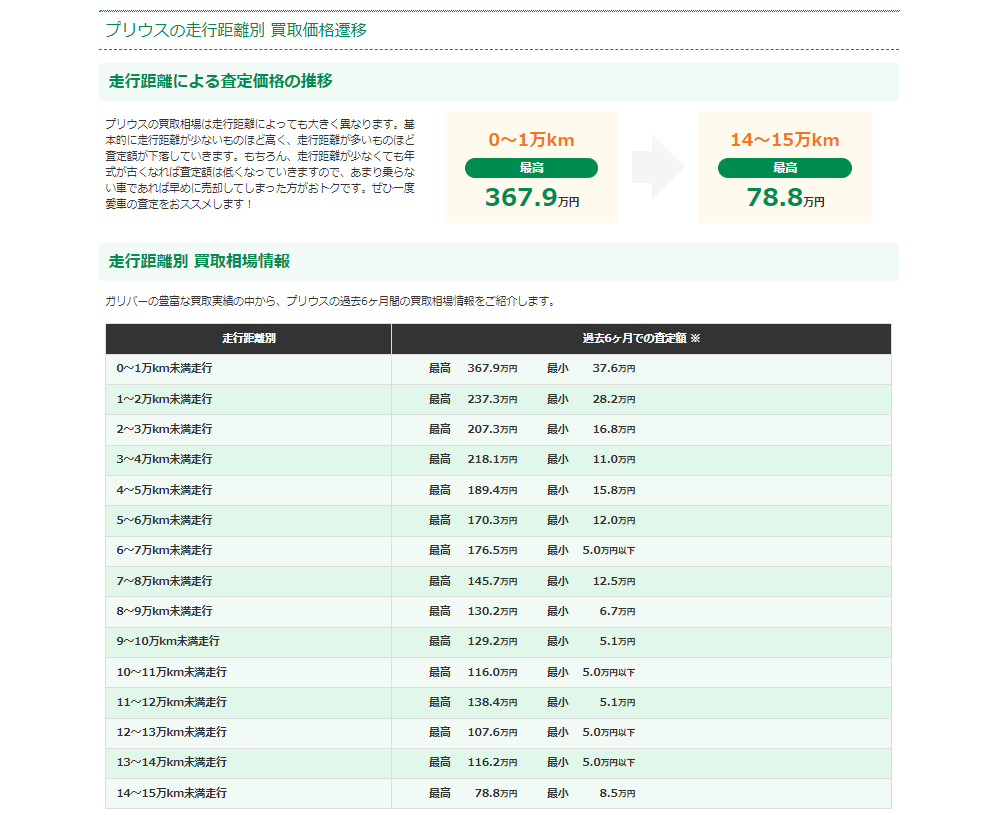This screenshot has width=985, height=815.
Task: Select the row 3〜4万km未満走行
Action: (x=499, y=460)
